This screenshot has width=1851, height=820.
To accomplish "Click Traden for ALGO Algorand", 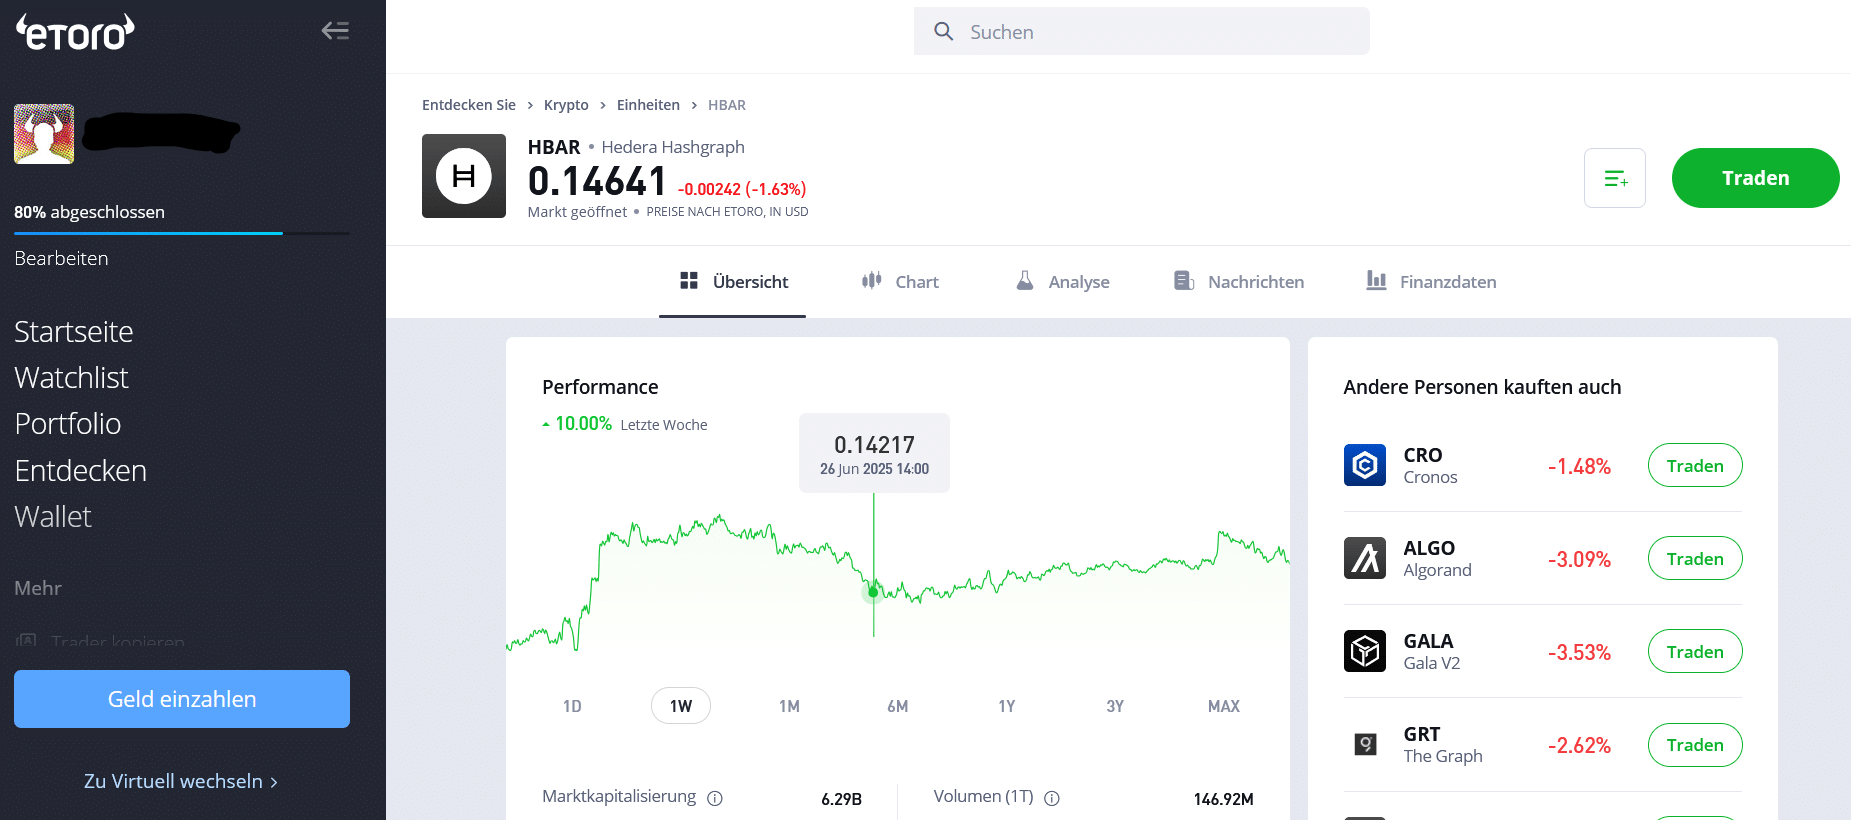I will pos(1695,558).
